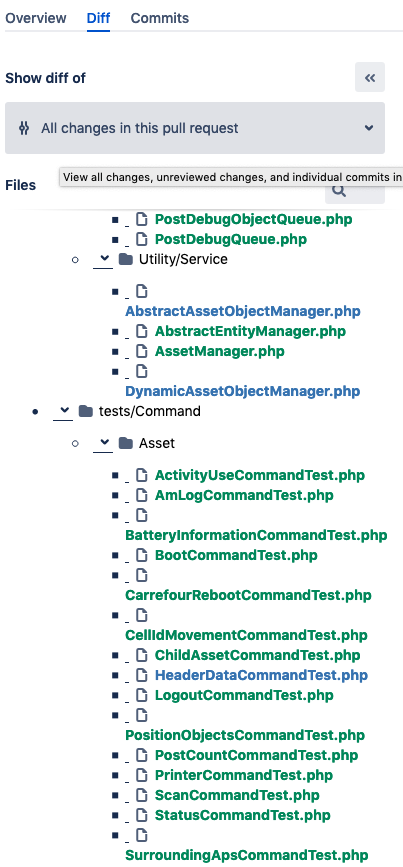Screen dimensions: 403x867
Task: Click the Asset folder icon
Action: coord(126,443)
